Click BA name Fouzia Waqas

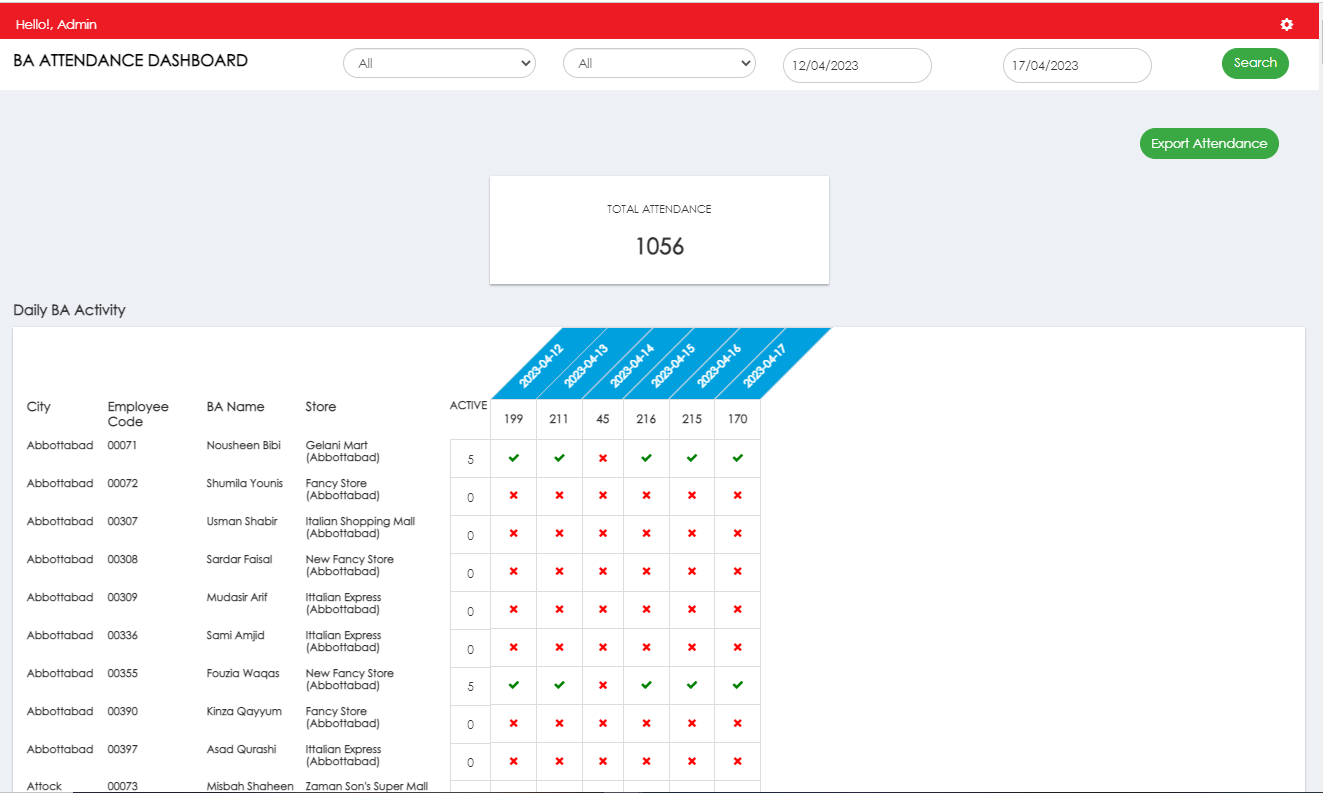243,674
